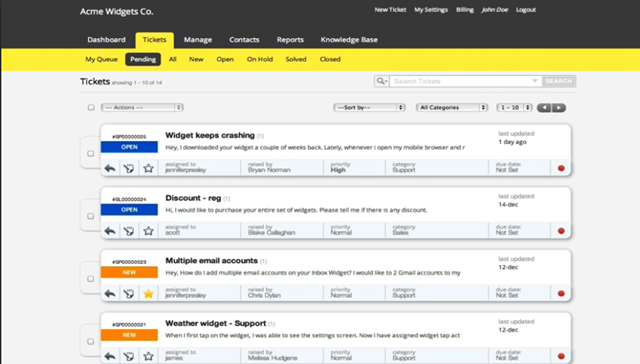Click the OPEN status badge on the Widget keeps crashing ticket
The height and width of the screenshot is (364, 640).
tap(129, 147)
